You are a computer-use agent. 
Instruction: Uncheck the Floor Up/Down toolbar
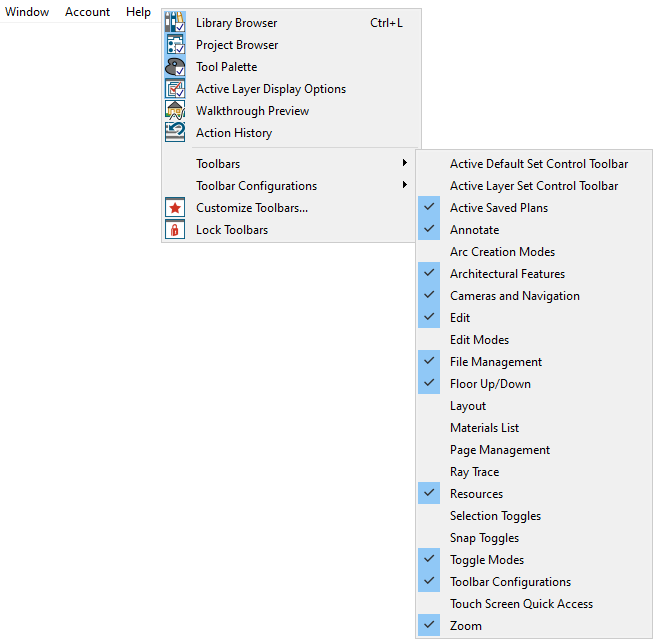pos(429,383)
